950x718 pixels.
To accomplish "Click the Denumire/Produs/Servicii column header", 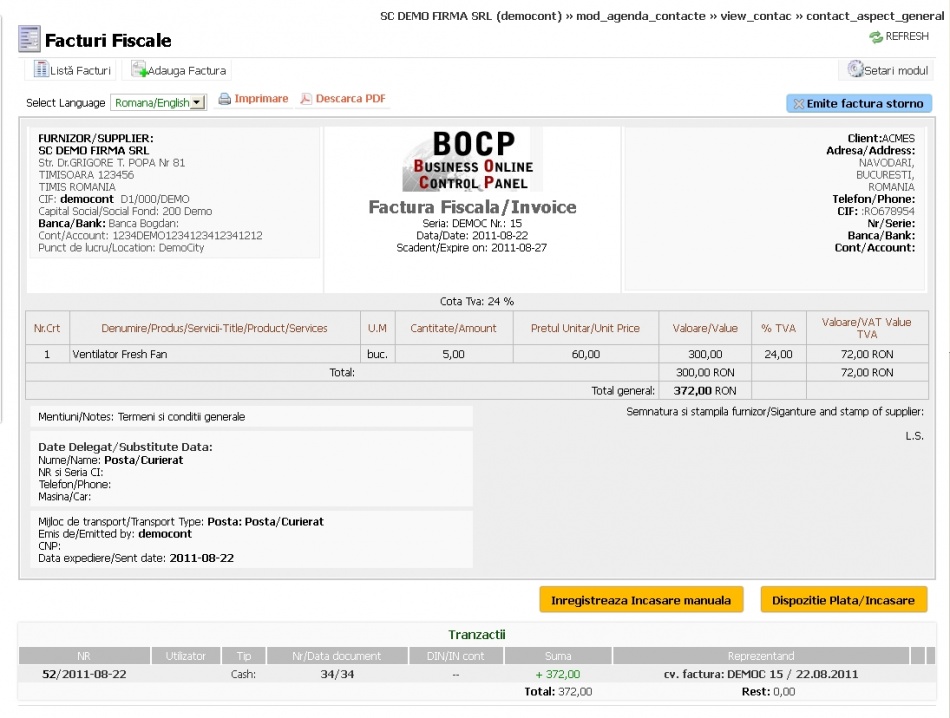I will tap(214, 328).
